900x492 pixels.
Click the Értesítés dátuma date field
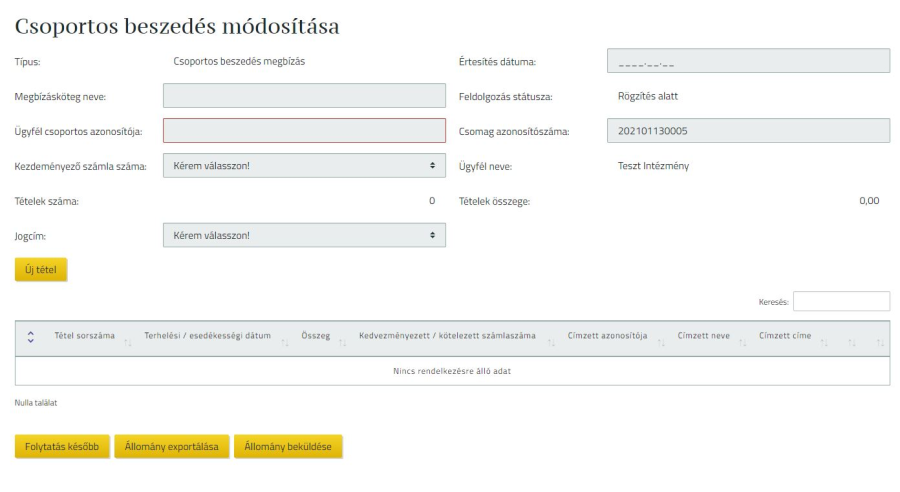click(x=747, y=62)
